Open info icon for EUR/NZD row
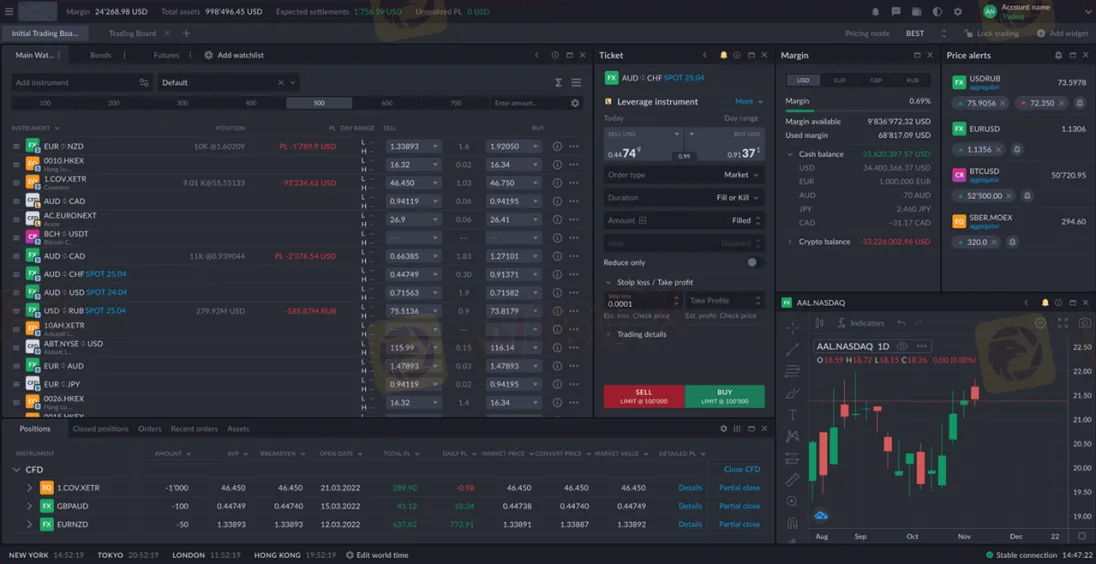1096x564 pixels. coord(557,147)
